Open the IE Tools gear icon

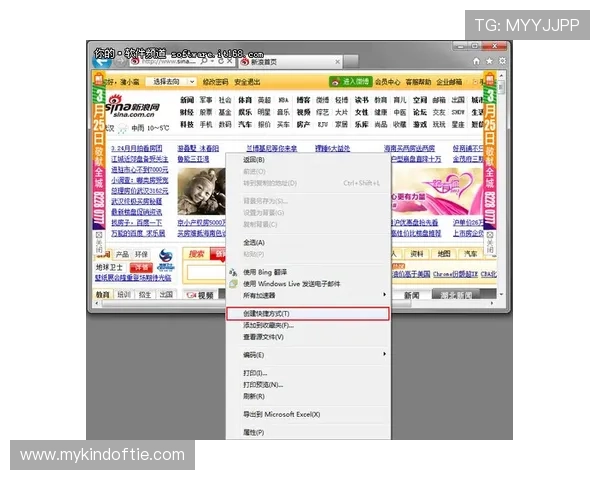(502, 61)
